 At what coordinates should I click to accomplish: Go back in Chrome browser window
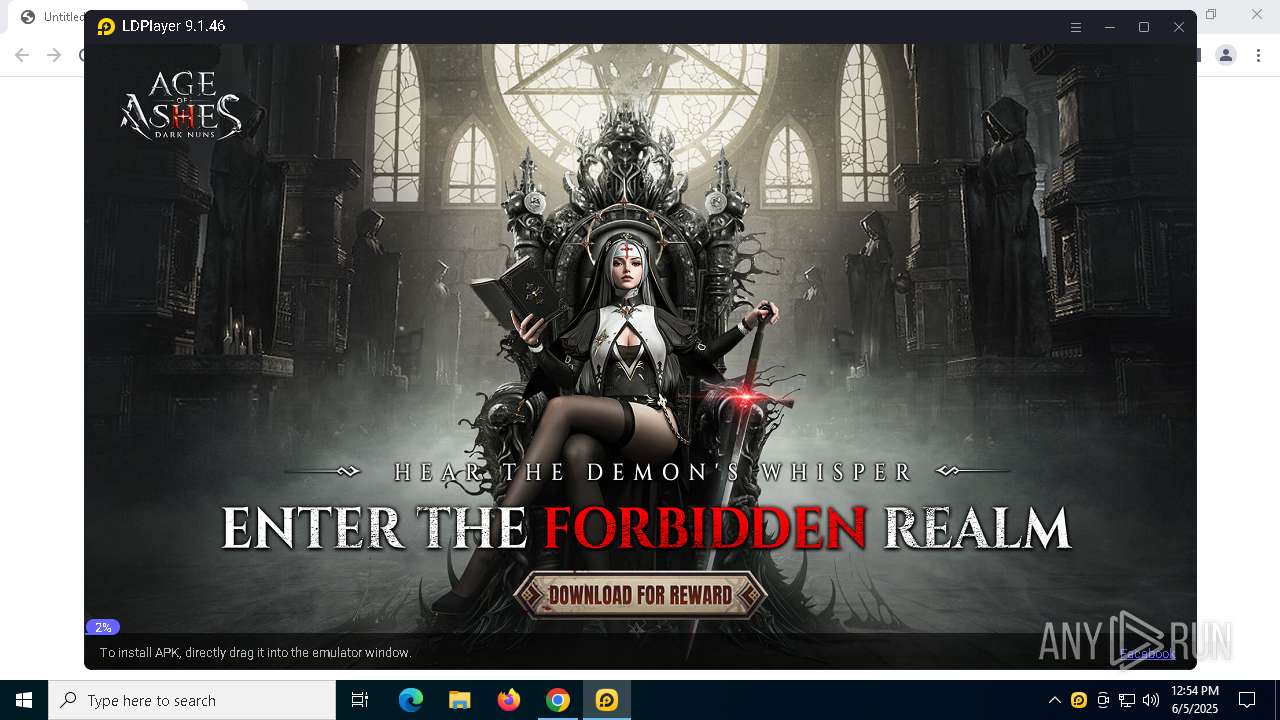click(x=22, y=55)
